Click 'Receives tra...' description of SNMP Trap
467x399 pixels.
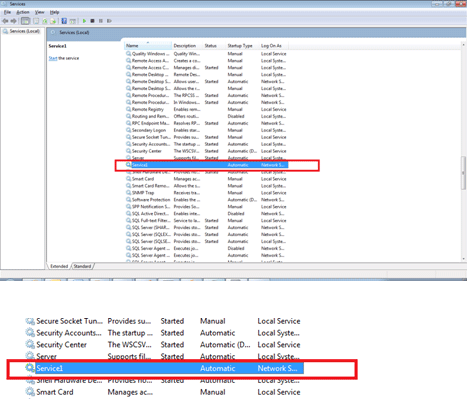click(187, 193)
